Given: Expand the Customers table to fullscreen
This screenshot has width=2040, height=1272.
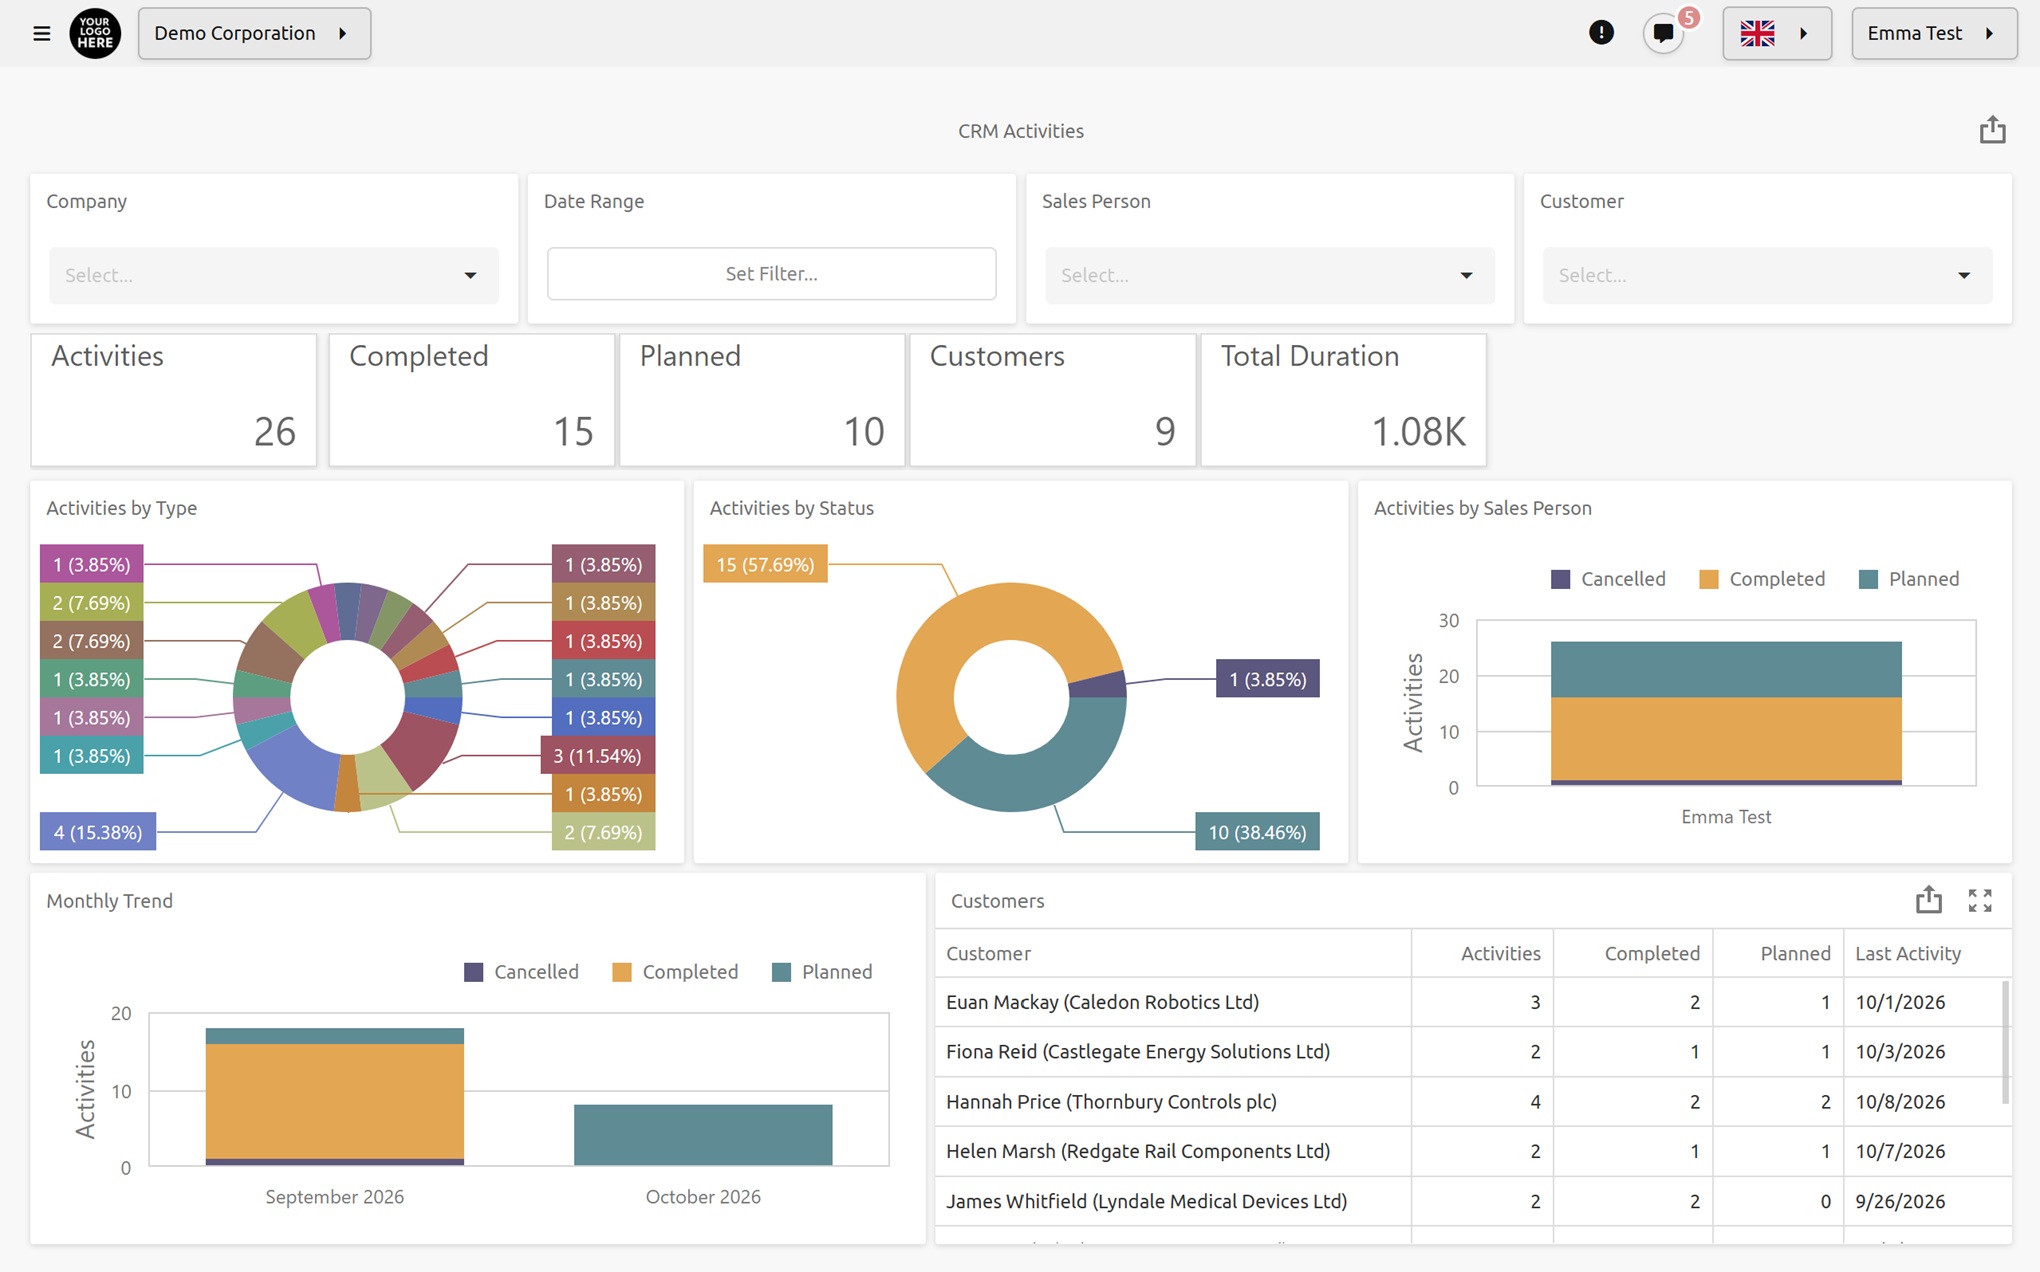Looking at the screenshot, I should pos(1980,900).
